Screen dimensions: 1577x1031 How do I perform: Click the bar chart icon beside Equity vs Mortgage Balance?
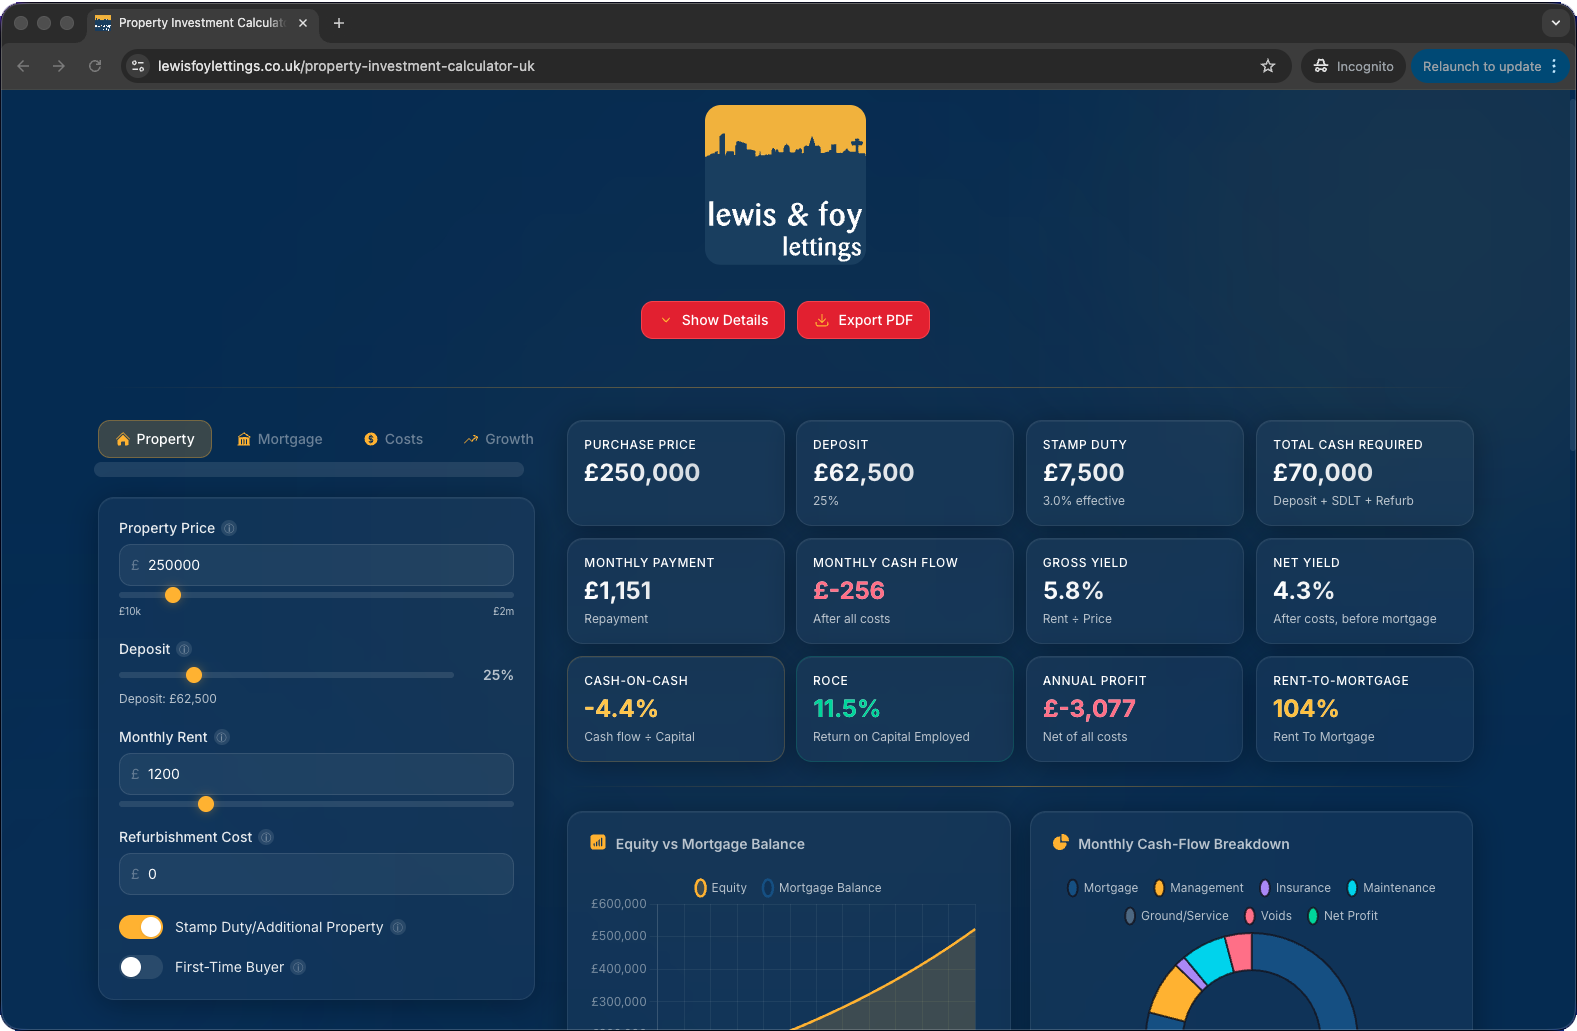tap(598, 843)
